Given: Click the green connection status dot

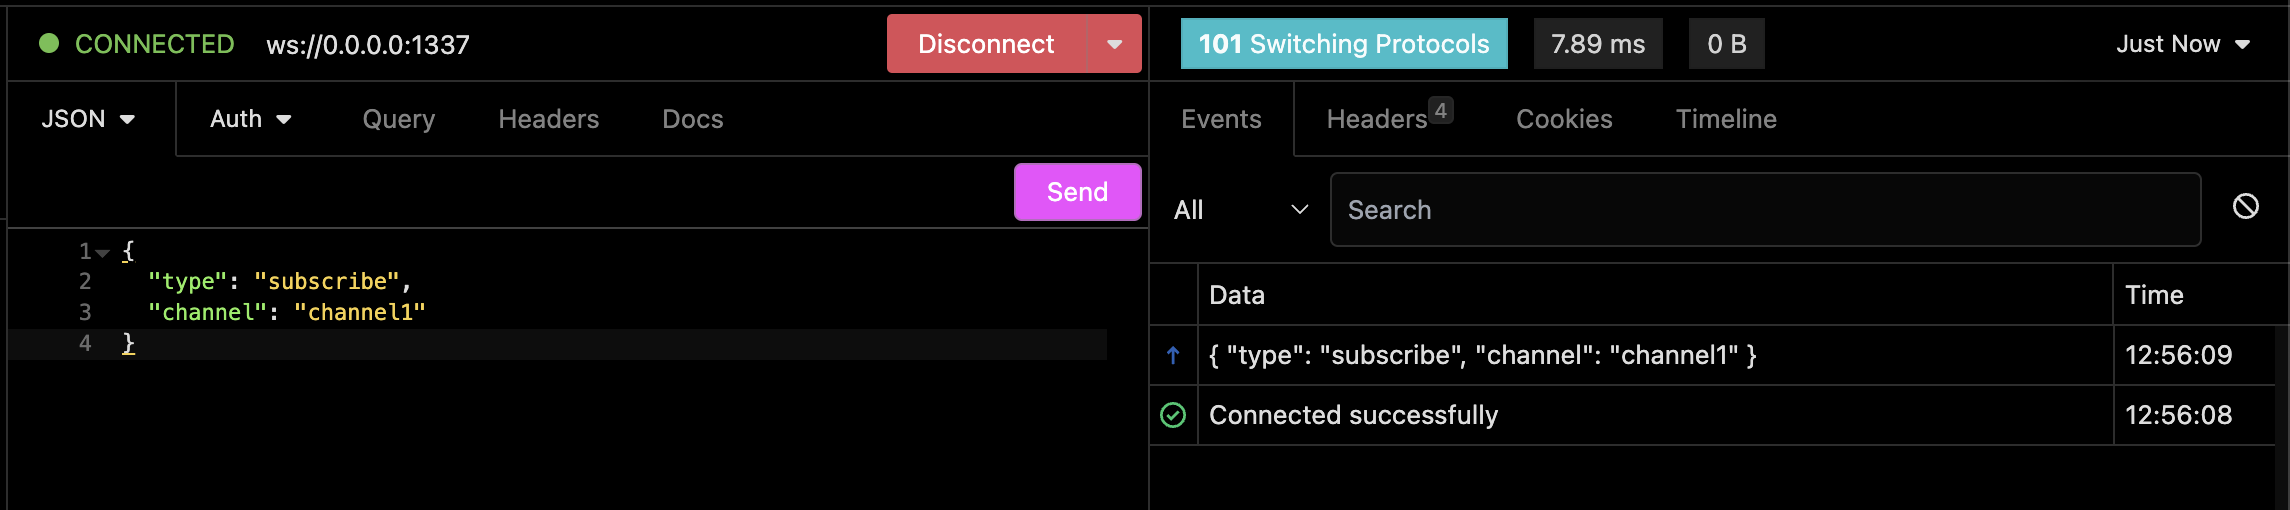Looking at the screenshot, I should pos(49,43).
